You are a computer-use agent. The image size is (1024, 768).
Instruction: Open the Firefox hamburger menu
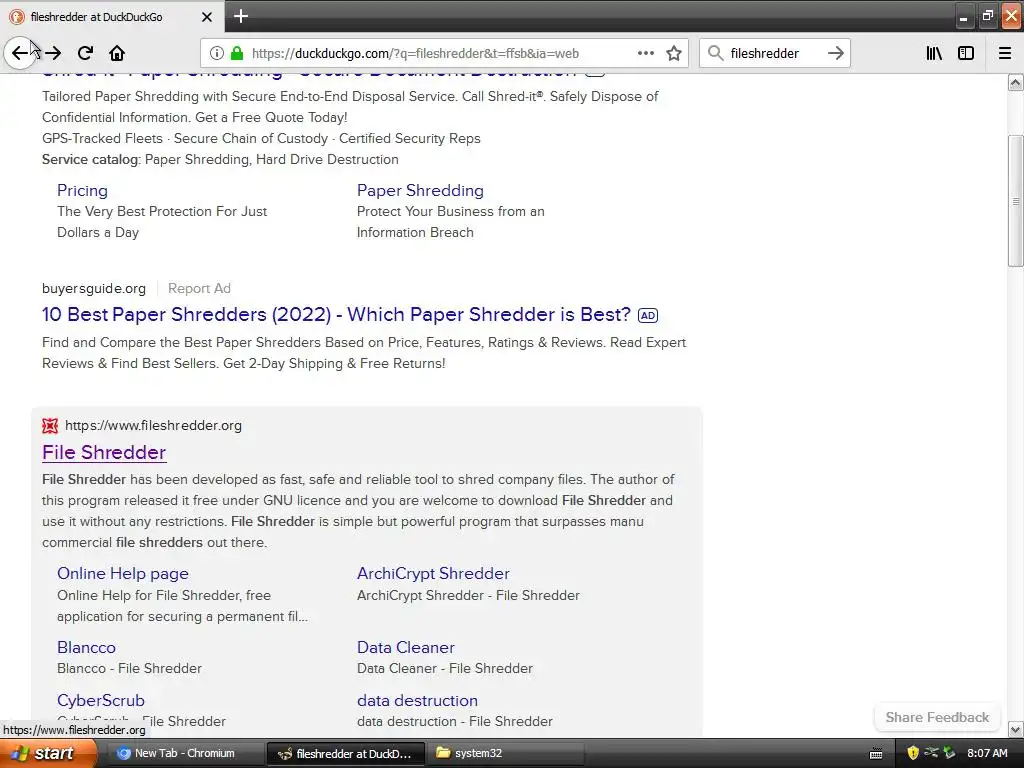click(x=1005, y=53)
